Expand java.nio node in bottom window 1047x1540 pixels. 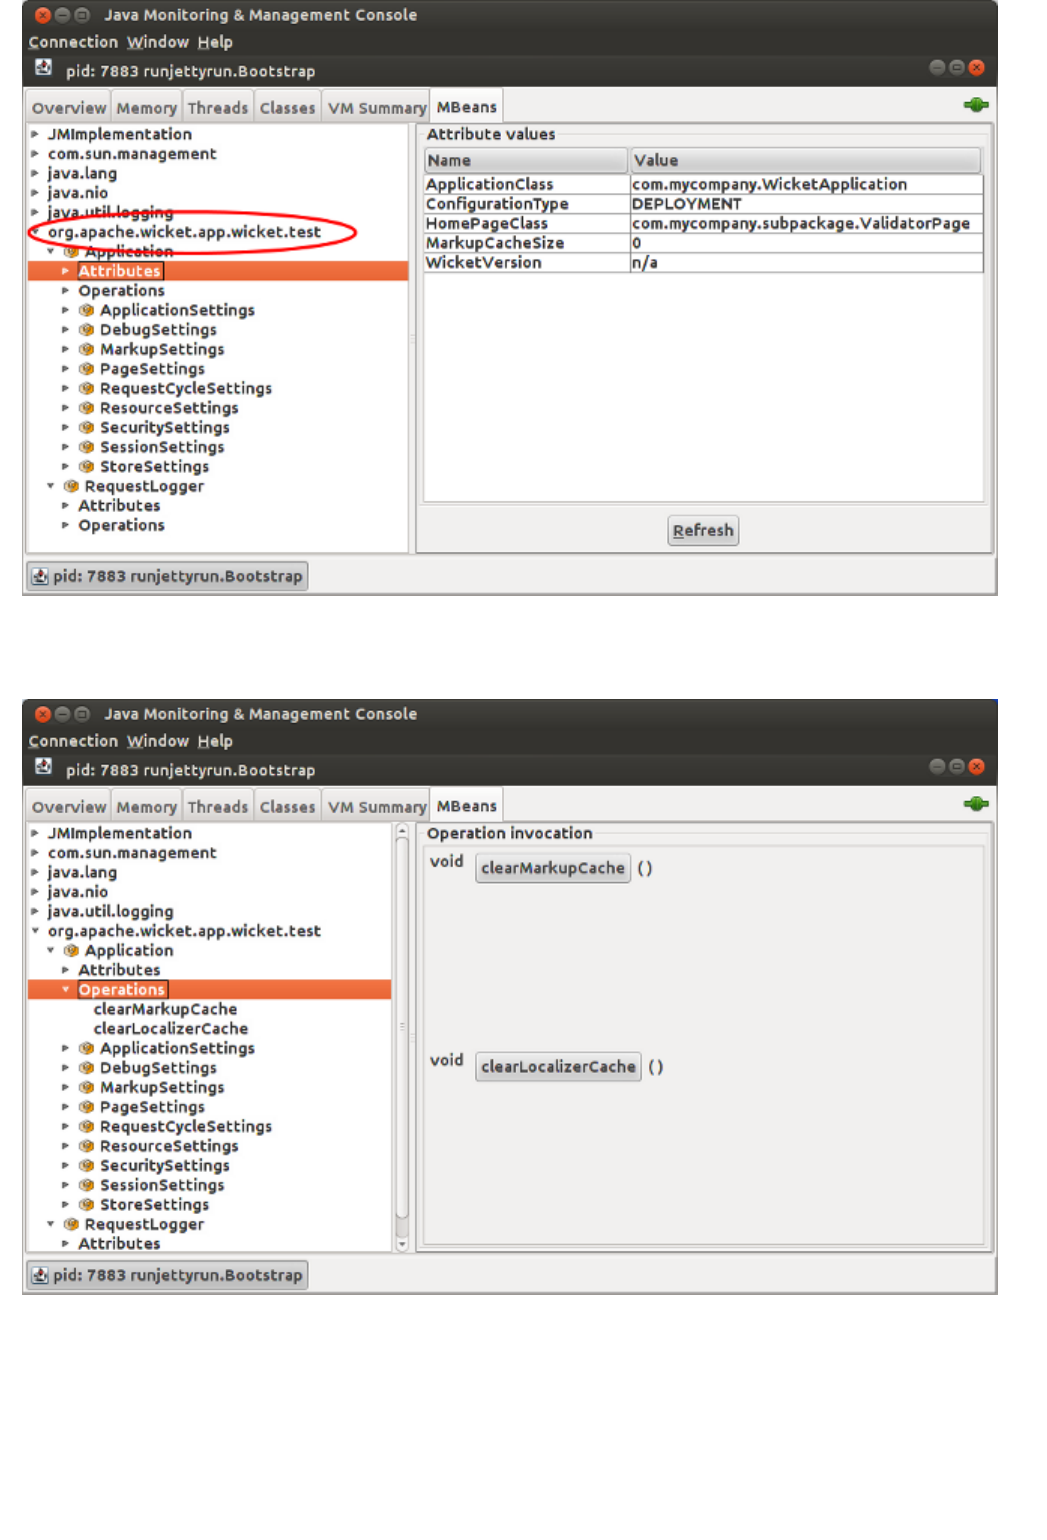35,892
